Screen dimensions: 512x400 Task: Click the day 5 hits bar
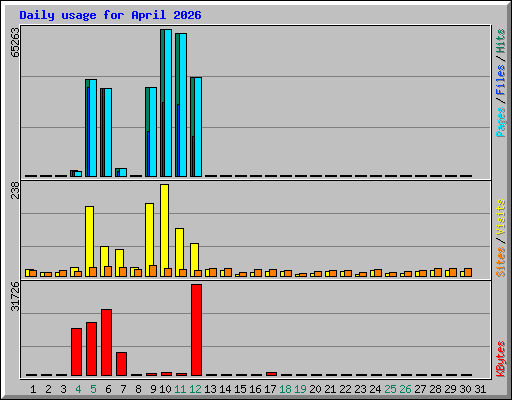point(87,128)
